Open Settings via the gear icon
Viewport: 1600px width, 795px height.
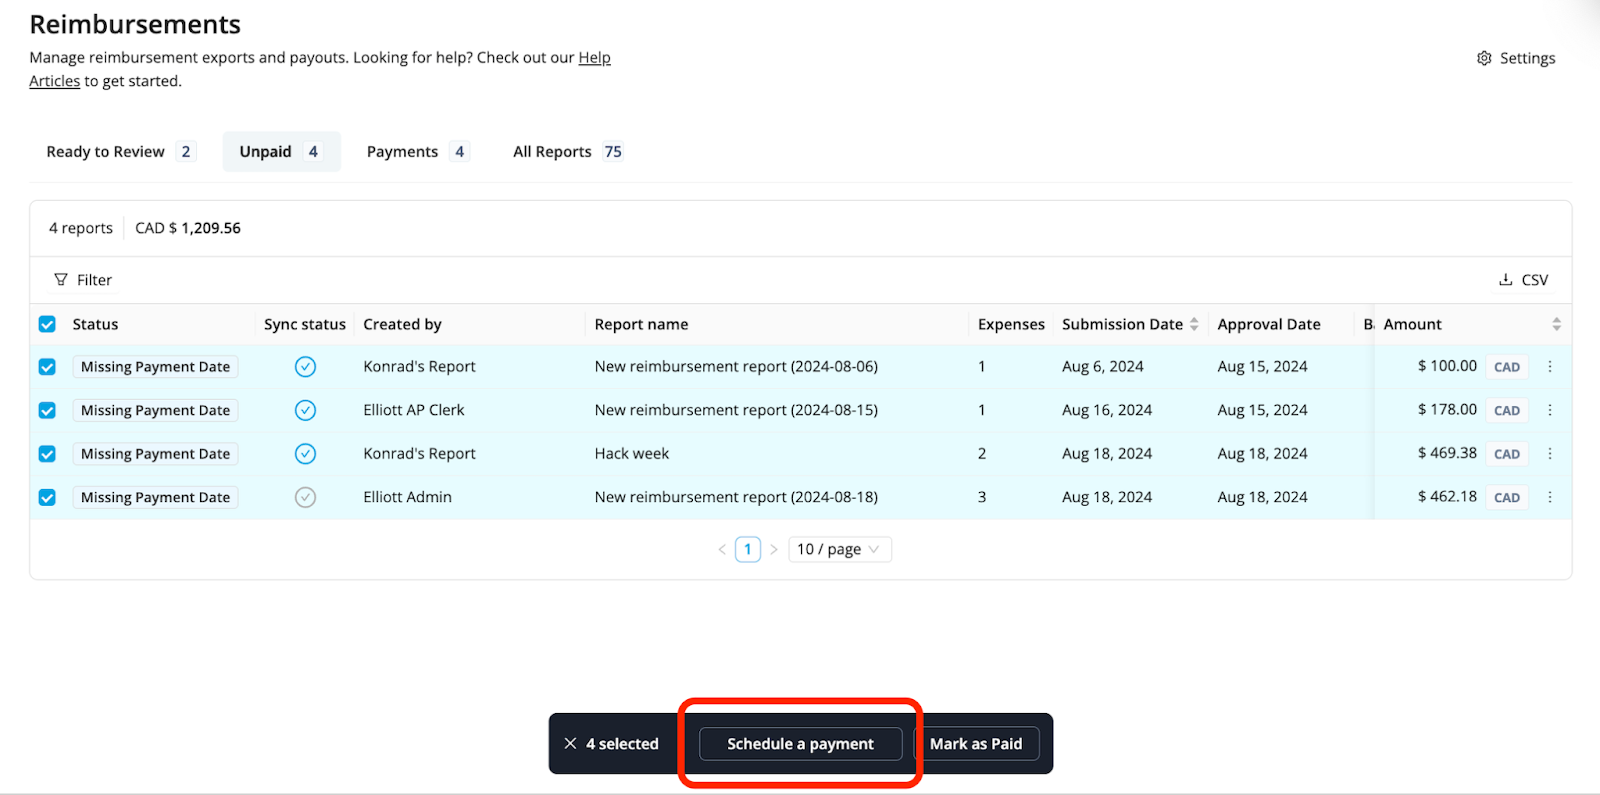pyautogui.click(x=1484, y=58)
